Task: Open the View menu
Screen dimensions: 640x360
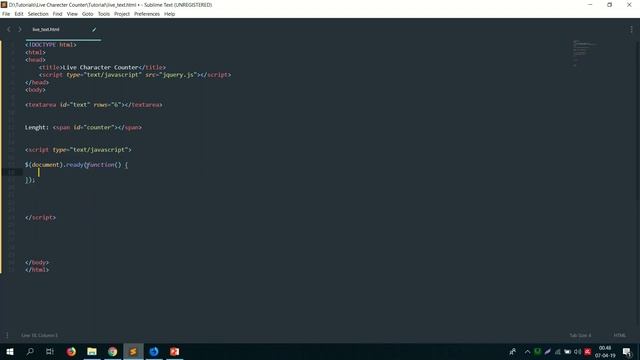Action: click(x=72, y=14)
